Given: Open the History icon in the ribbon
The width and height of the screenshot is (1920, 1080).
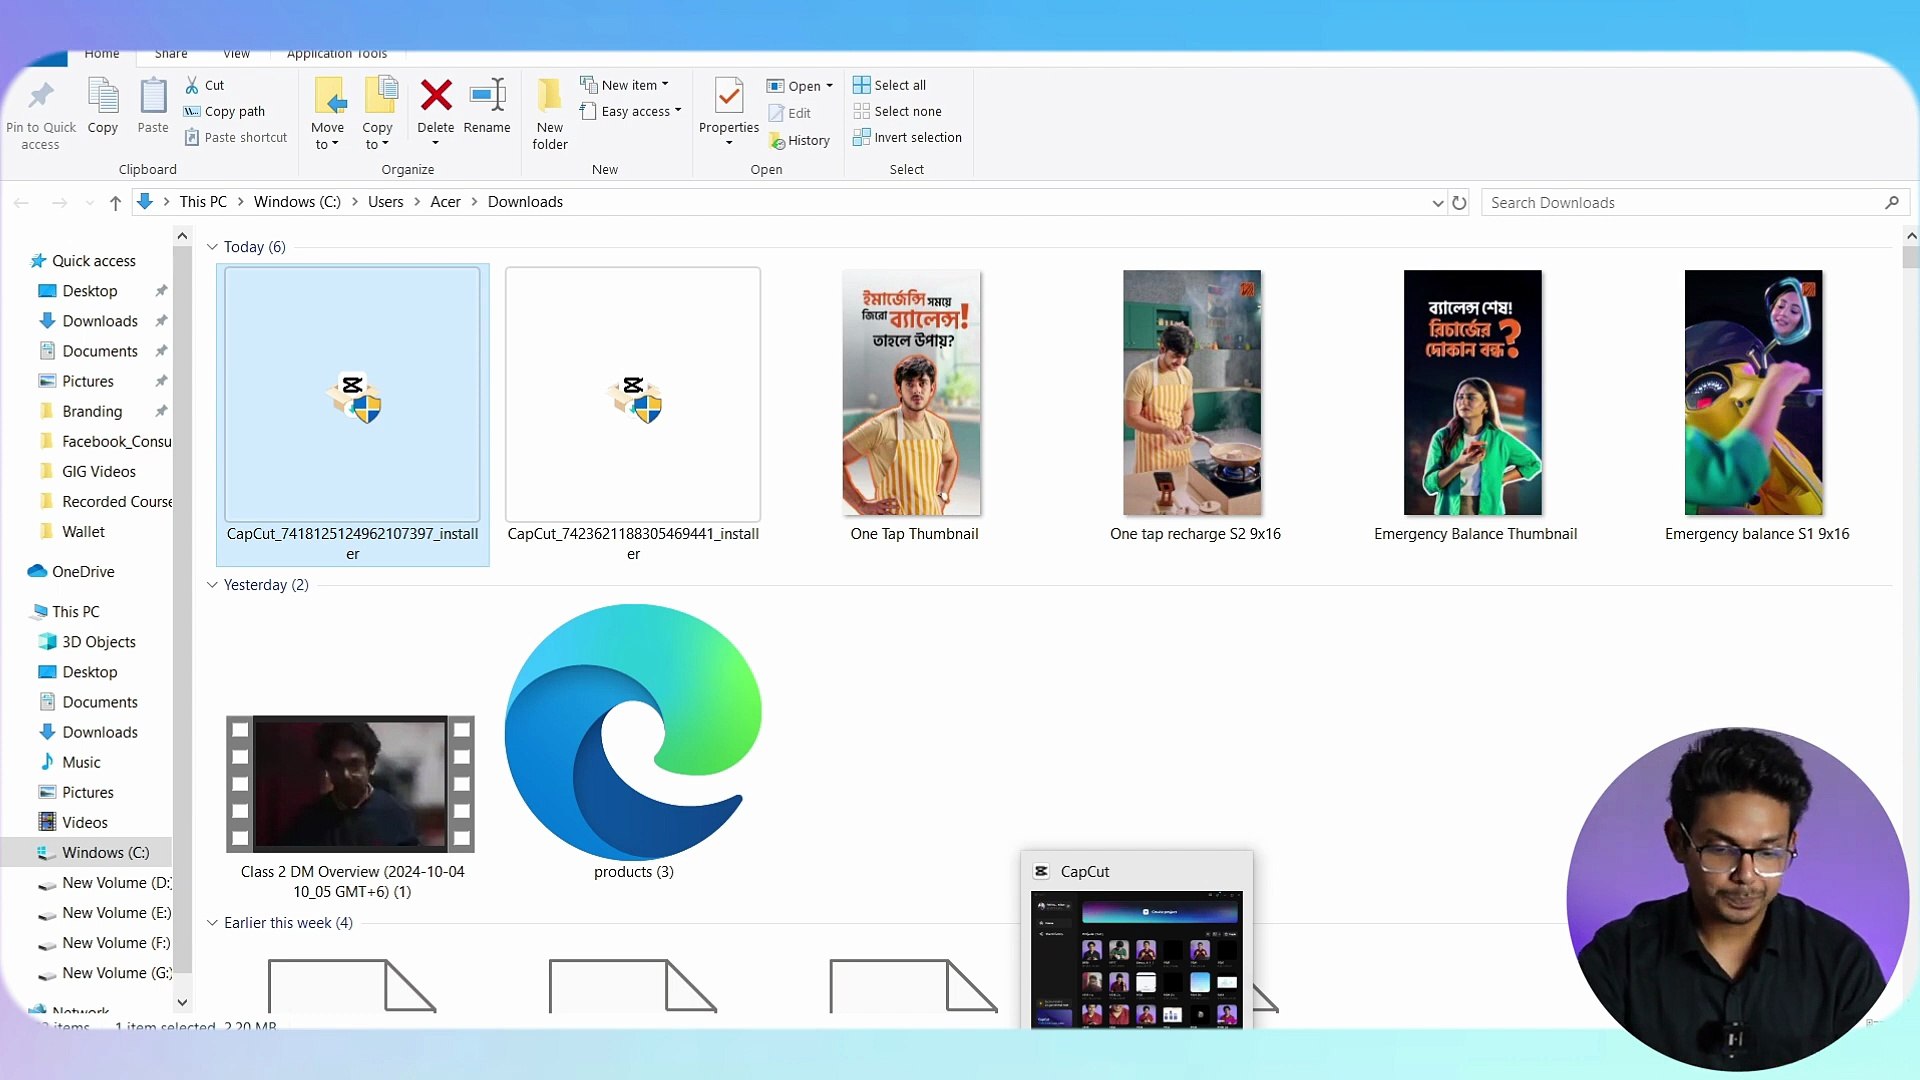Looking at the screenshot, I should (x=800, y=140).
